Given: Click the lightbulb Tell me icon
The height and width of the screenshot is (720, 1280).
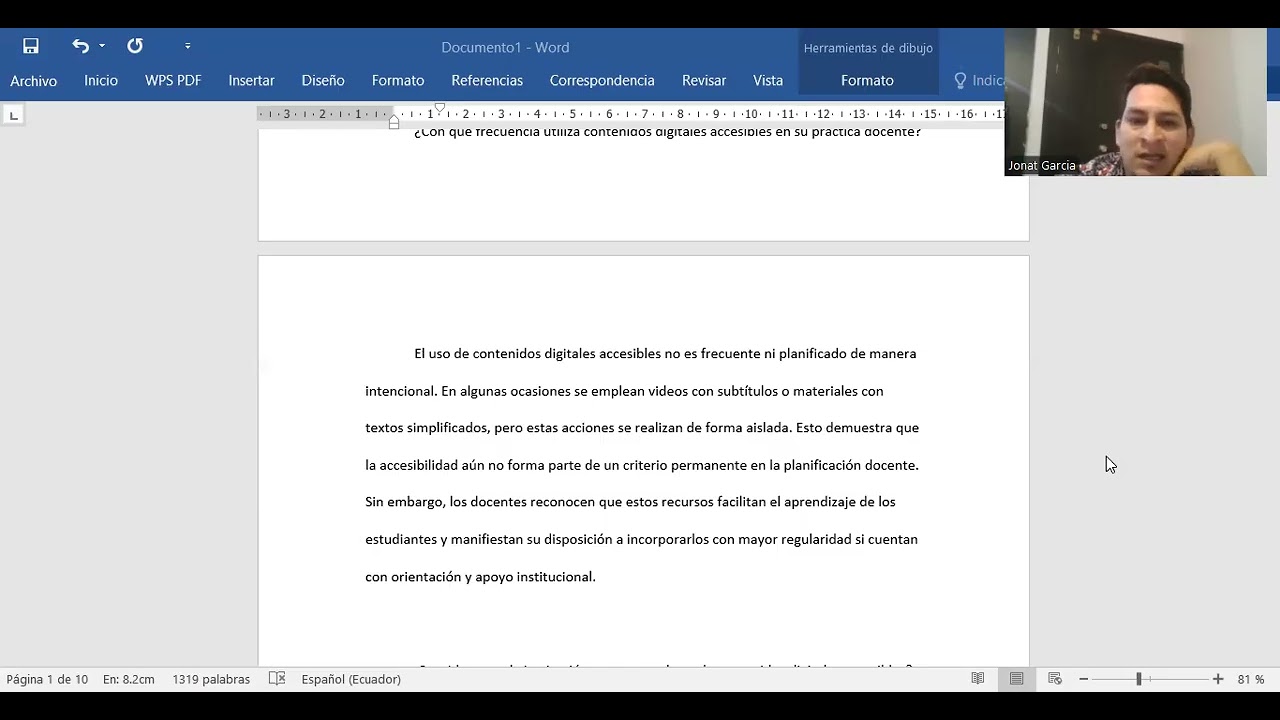Looking at the screenshot, I should (x=960, y=80).
